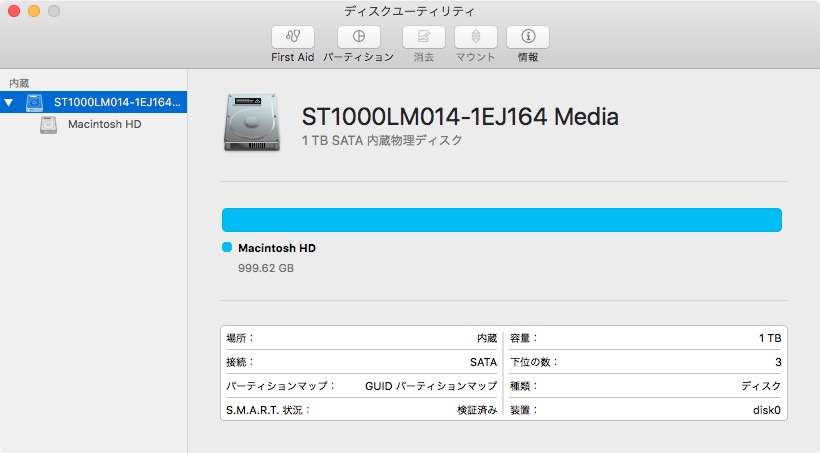
Task: Click the ST1000LM014 drive icon in sidebar
Action: click(35, 102)
